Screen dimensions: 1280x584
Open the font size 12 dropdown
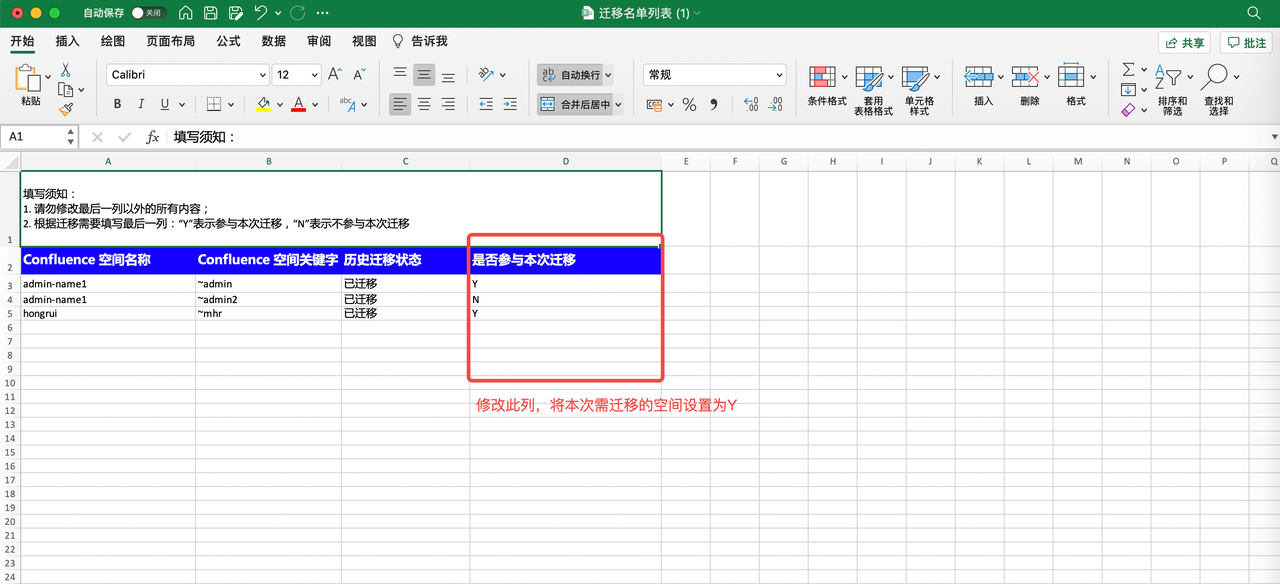click(x=315, y=75)
